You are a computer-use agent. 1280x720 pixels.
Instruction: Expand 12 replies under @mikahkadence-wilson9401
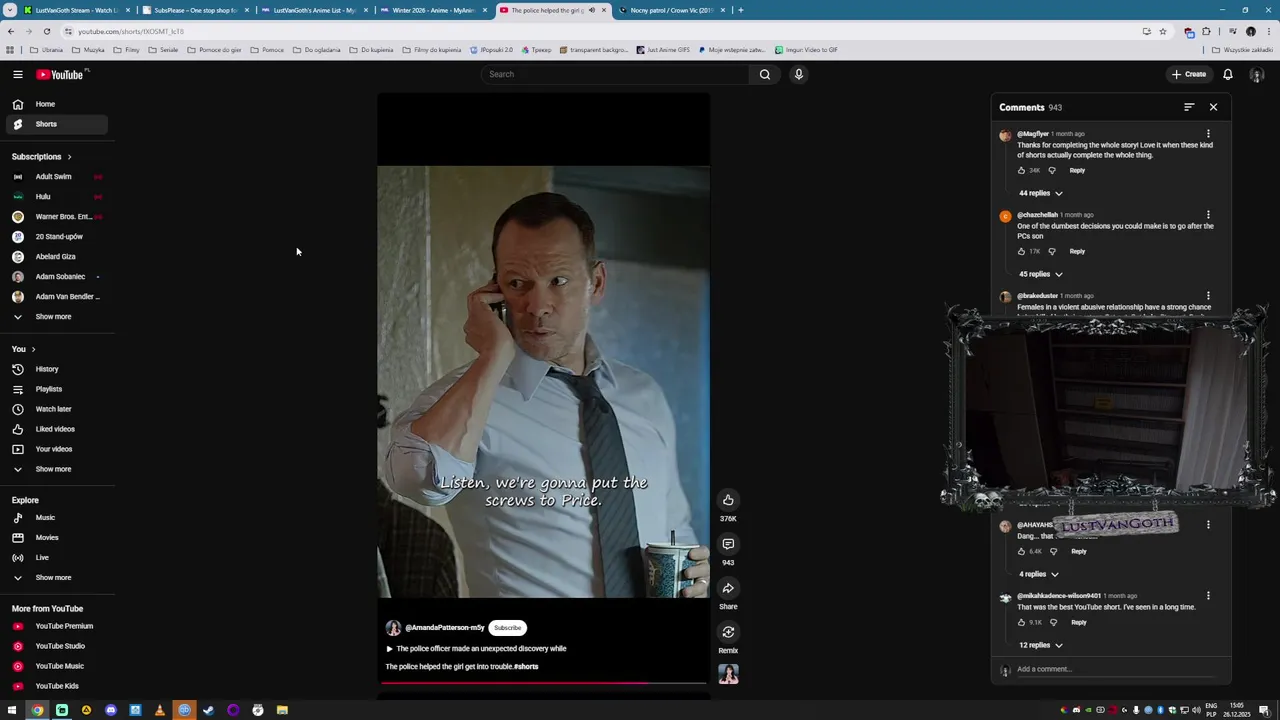tap(1040, 645)
